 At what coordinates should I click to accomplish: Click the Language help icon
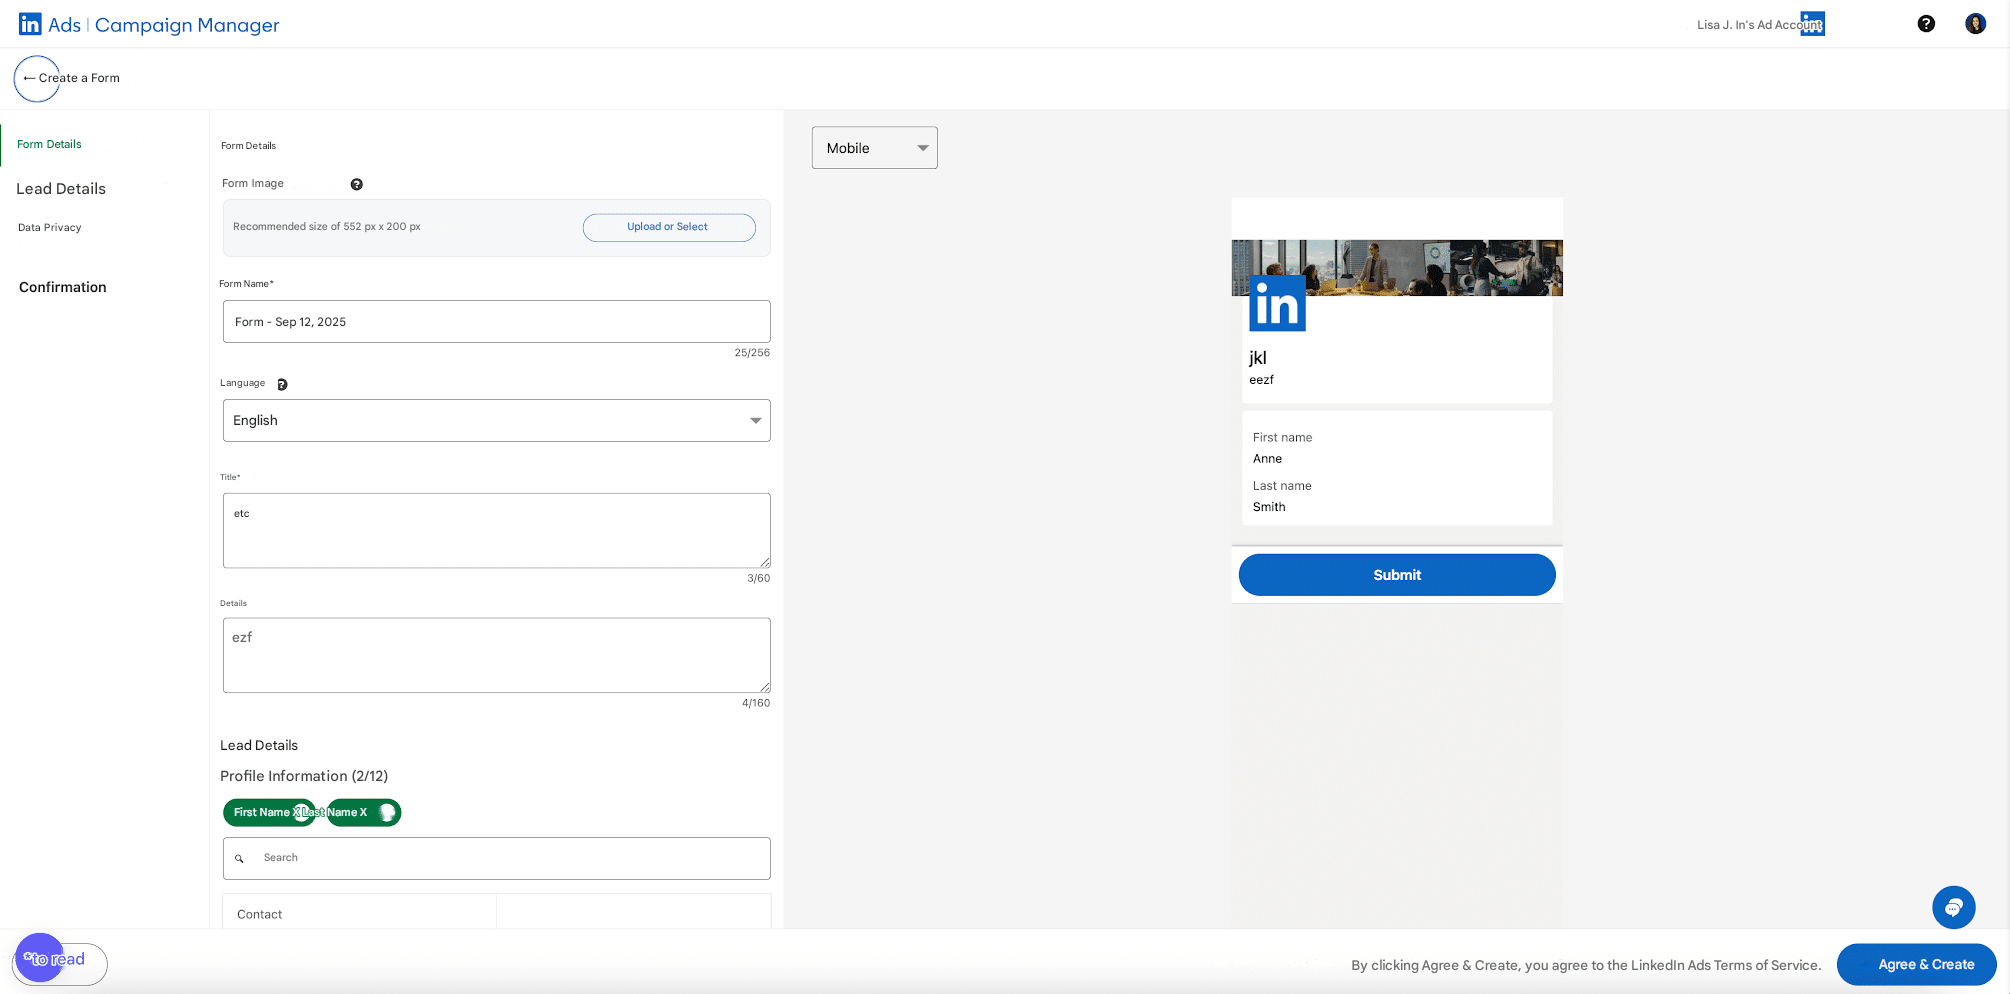[x=282, y=384]
